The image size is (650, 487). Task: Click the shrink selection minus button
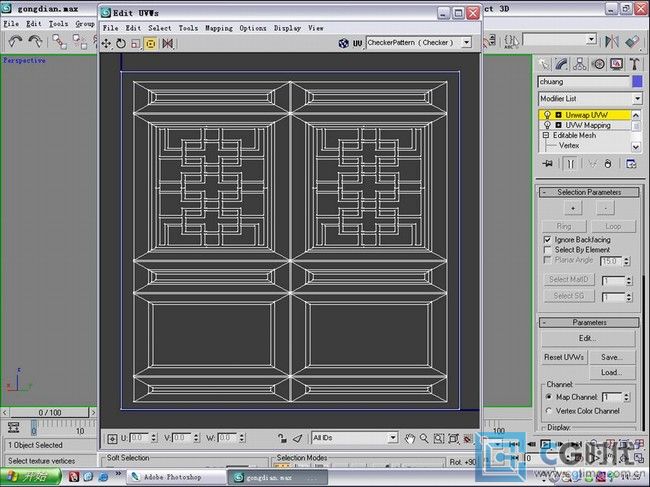click(605, 208)
